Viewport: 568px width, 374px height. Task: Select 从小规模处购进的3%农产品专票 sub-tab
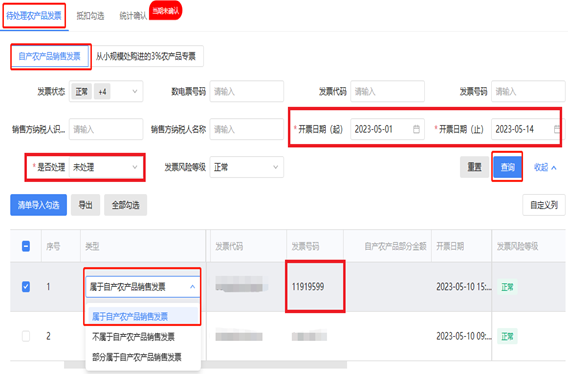[146, 56]
